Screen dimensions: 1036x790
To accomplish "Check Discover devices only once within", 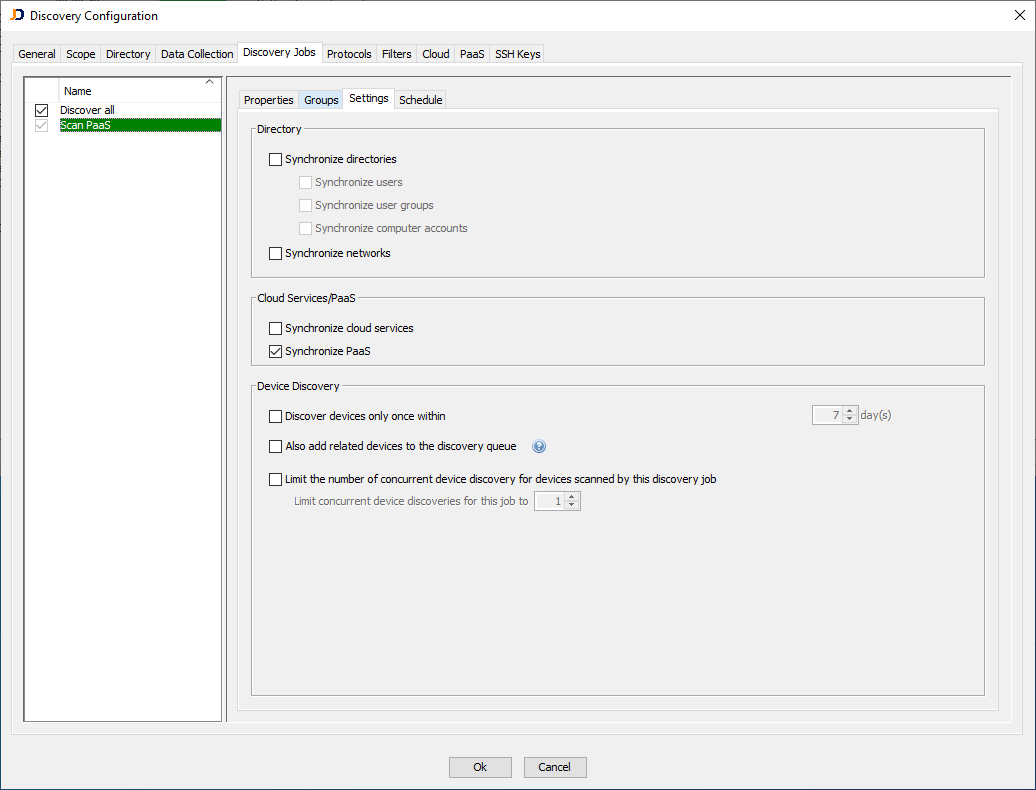I will pyautogui.click(x=276, y=416).
